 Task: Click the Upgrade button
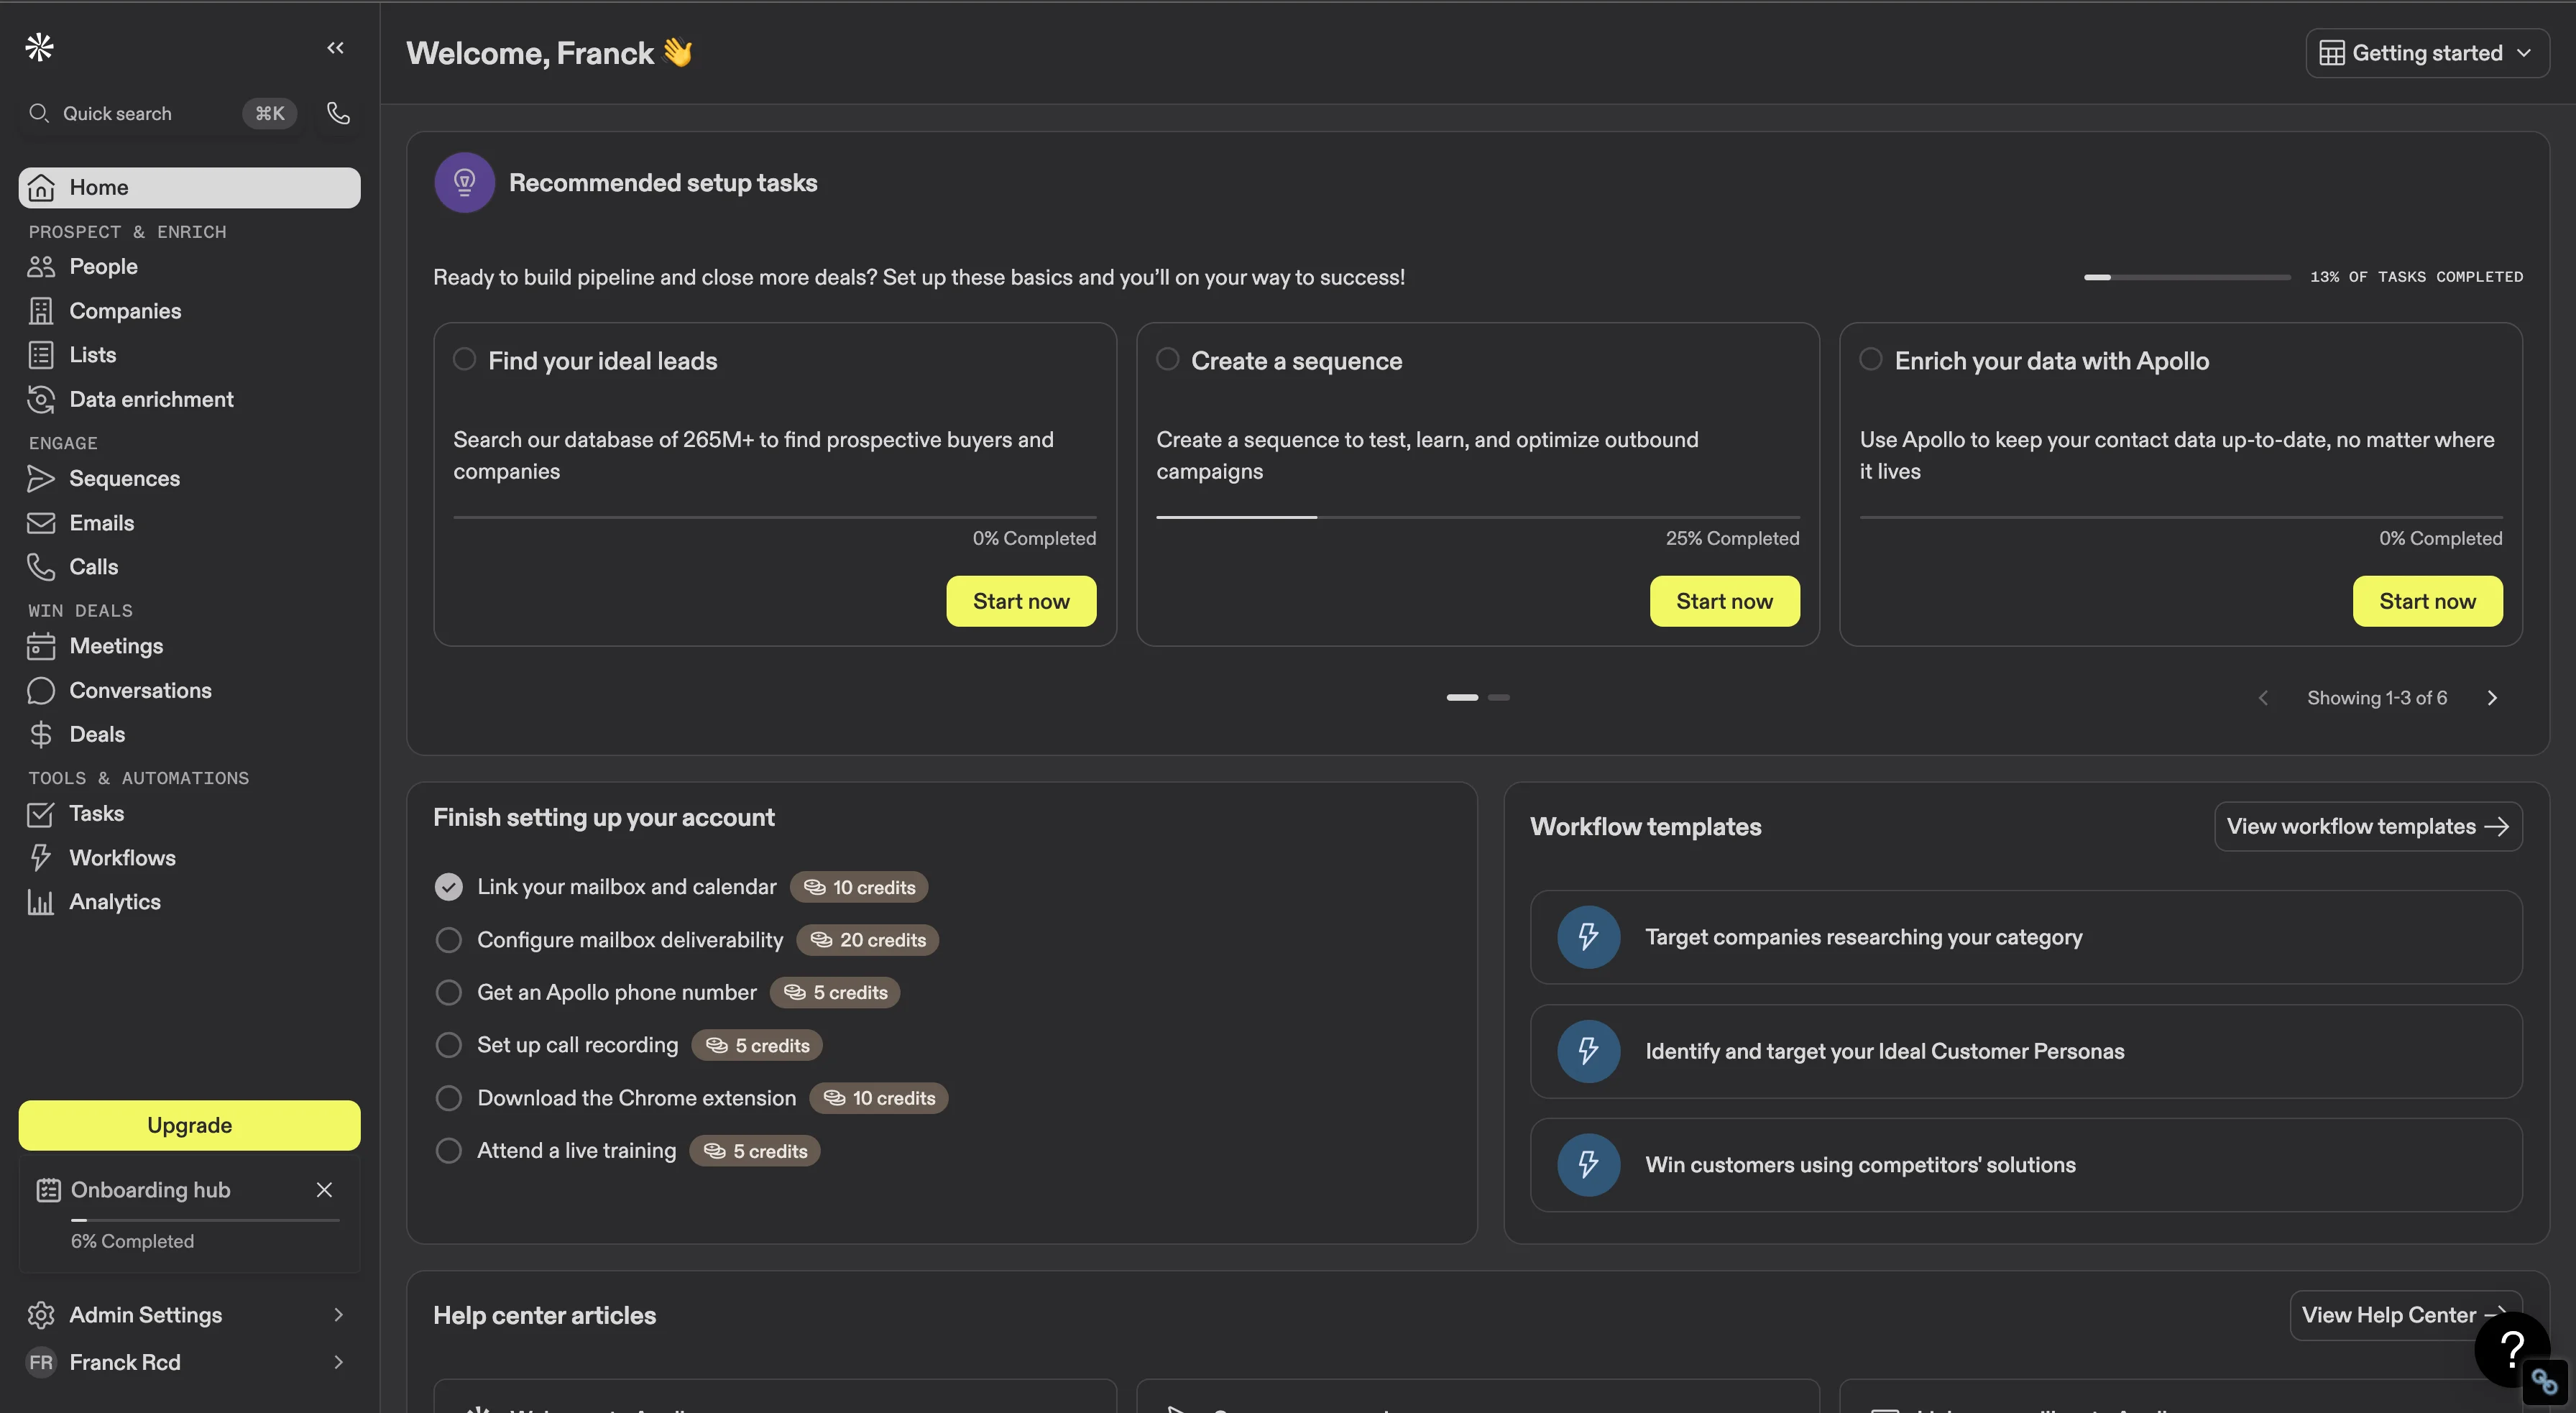189,1125
